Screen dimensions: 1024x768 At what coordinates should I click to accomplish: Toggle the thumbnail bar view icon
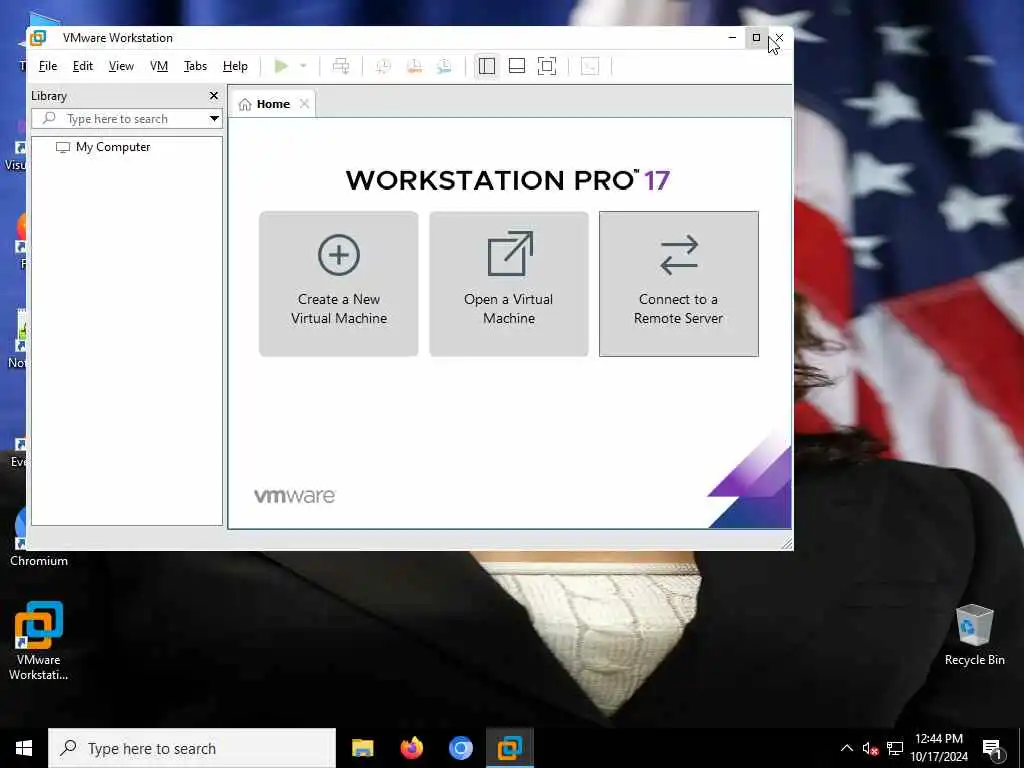click(x=517, y=66)
